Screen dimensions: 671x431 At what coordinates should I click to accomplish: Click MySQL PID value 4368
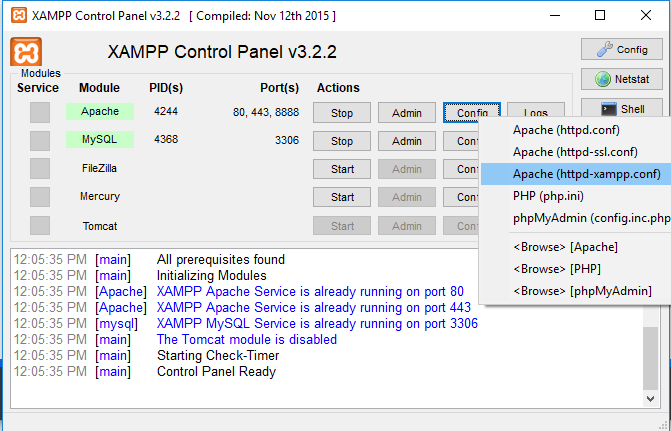click(x=166, y=140)
